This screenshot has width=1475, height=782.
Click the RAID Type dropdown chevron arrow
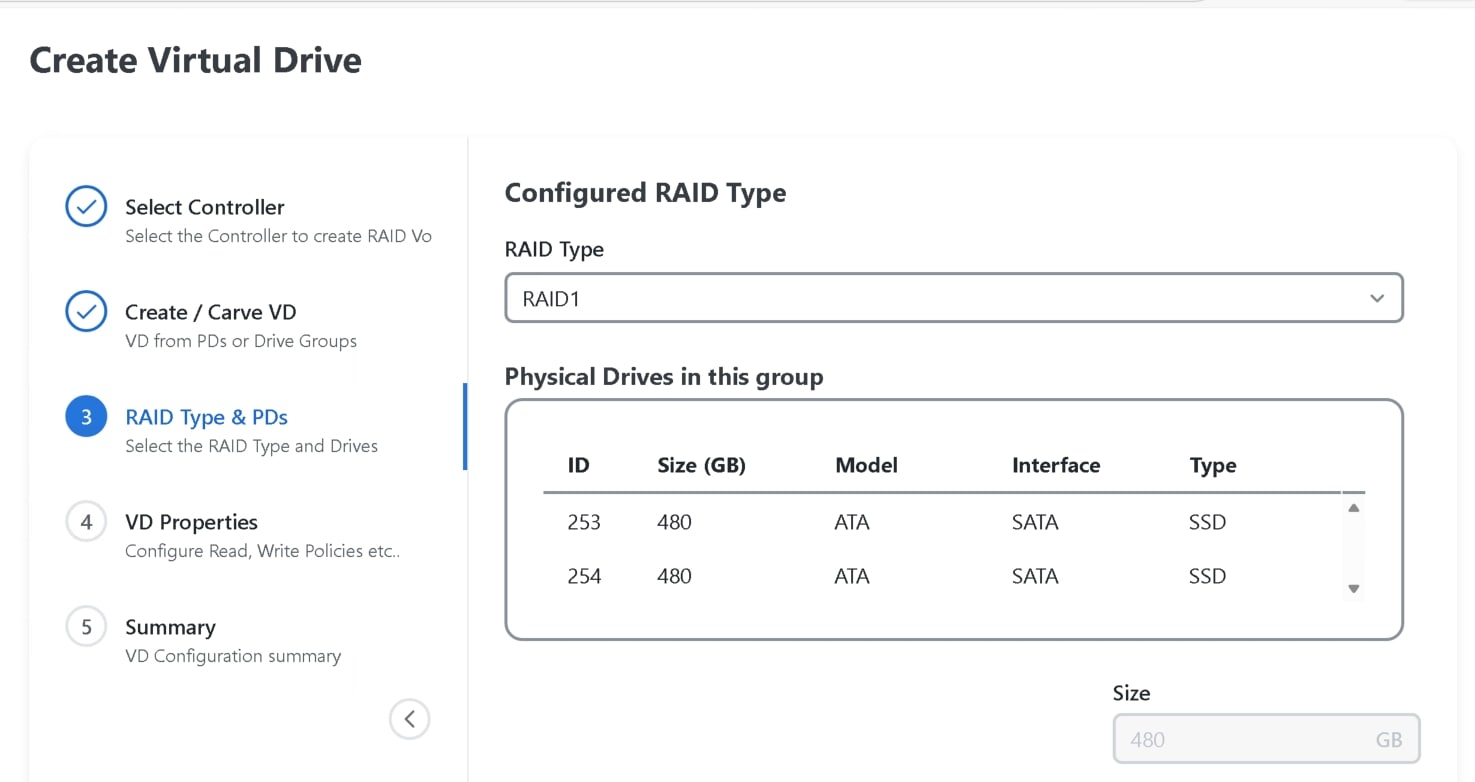click(x=1377, y=298)
